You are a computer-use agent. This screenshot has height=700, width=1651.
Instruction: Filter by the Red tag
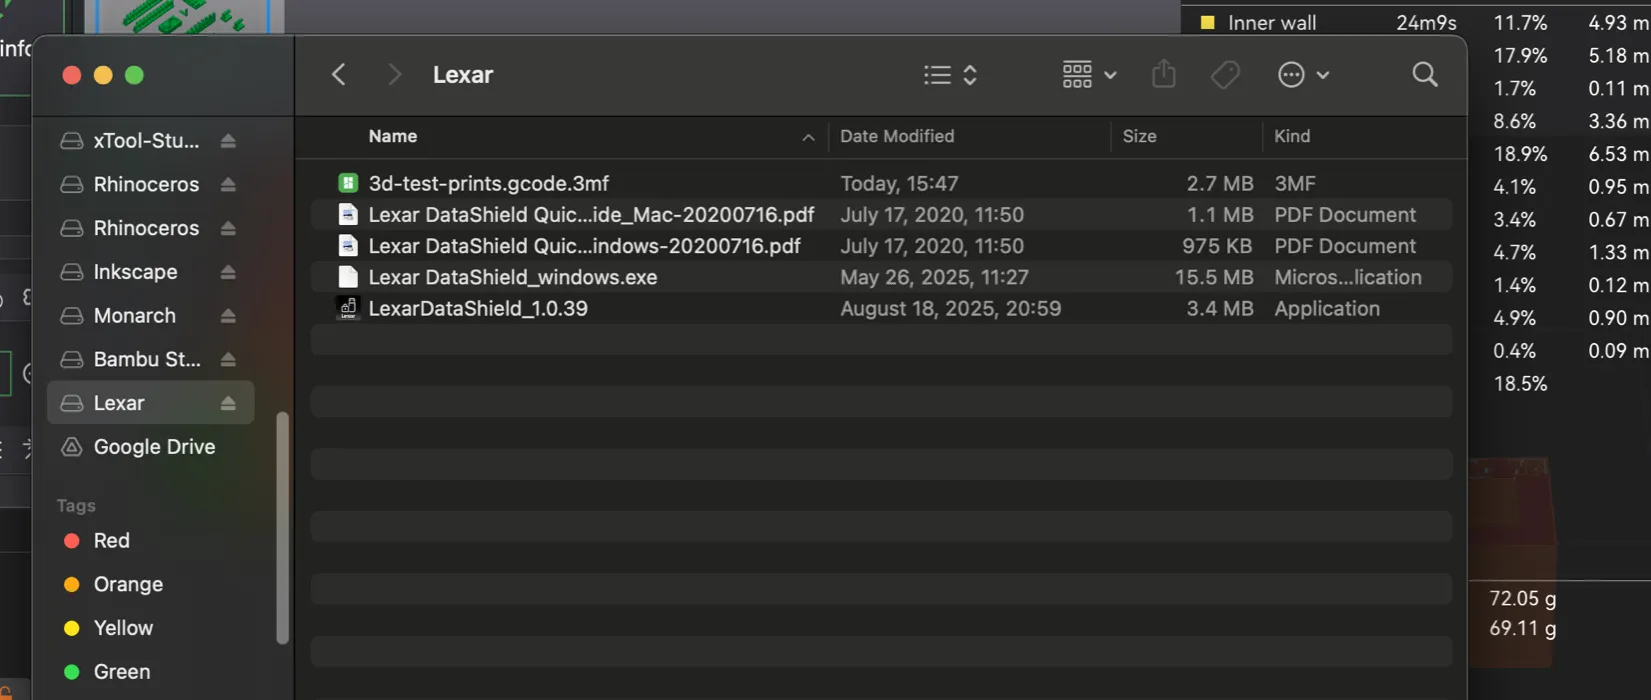pyautogui.click(x=111, y=541)
